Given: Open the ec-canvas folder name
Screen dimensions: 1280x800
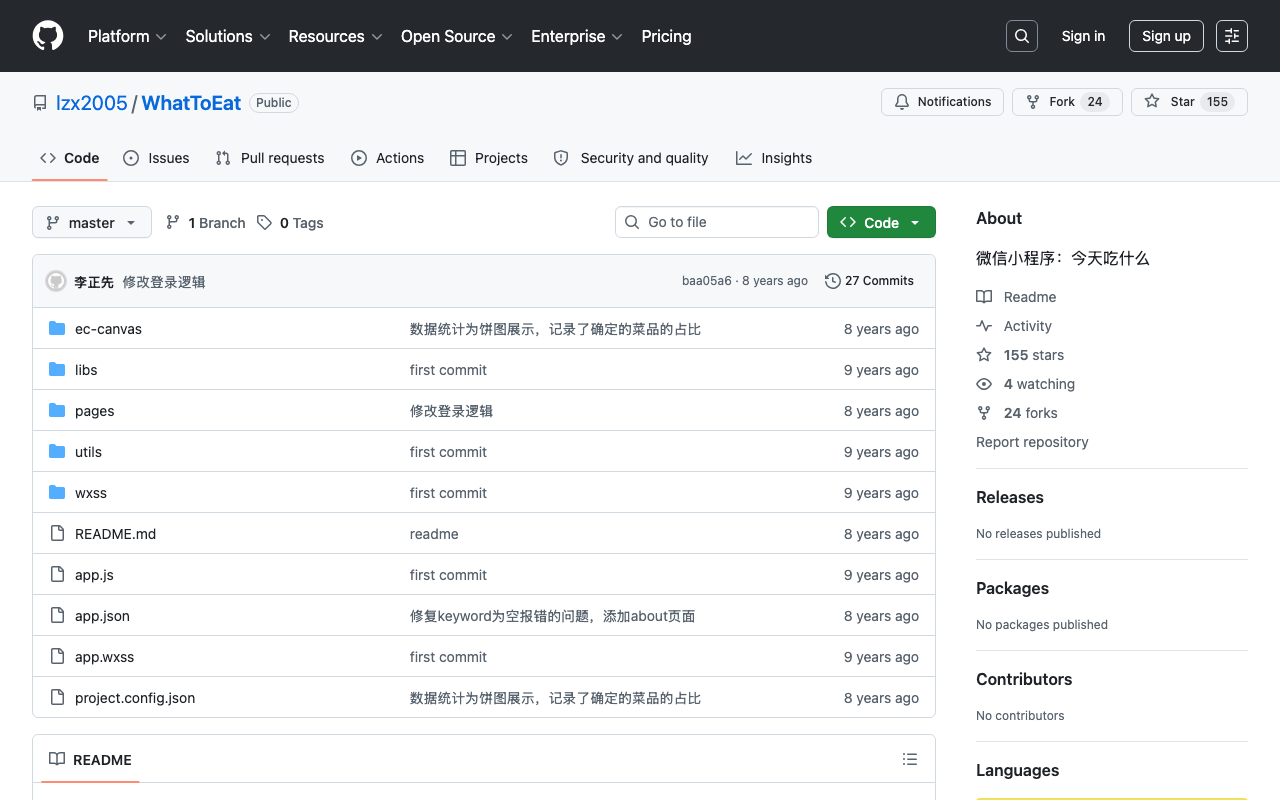Looking at the screenshot, I should (108, 329).
